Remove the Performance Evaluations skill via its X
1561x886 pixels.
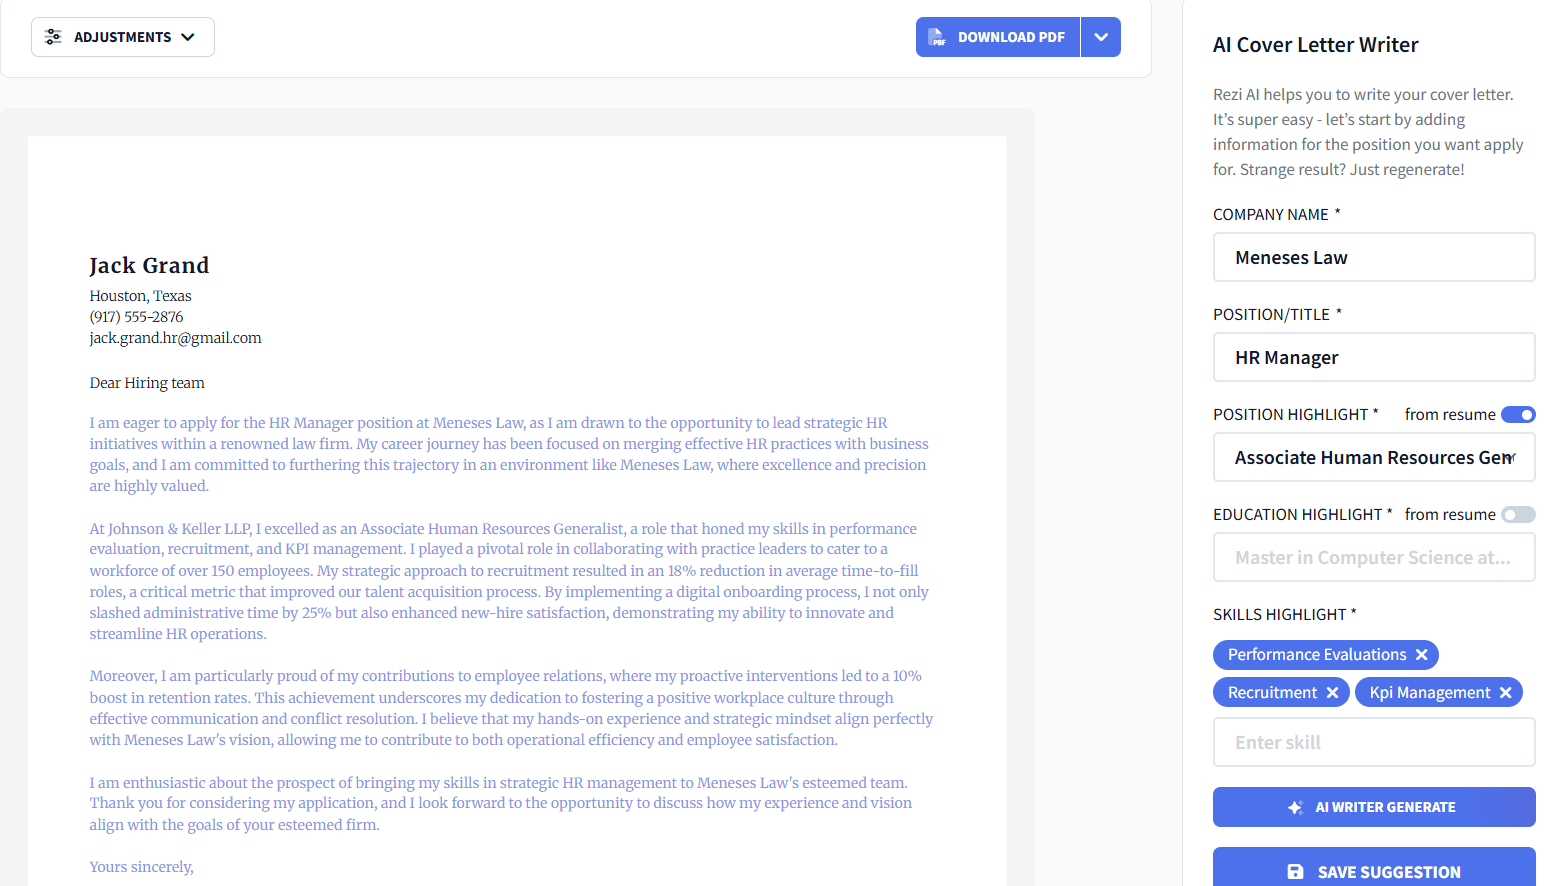click(1422, 654)
